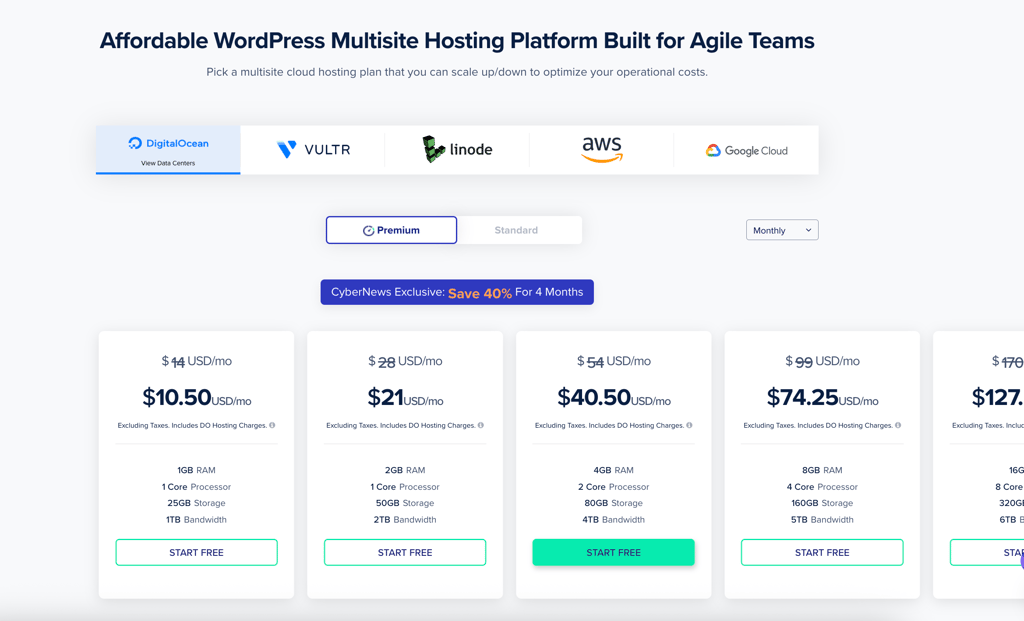Viewport: 1024px width, 621px height.
Task: Click the 'Pick a multisite cloud hosting plan' subtitle
Action: (x=457, y=72)
